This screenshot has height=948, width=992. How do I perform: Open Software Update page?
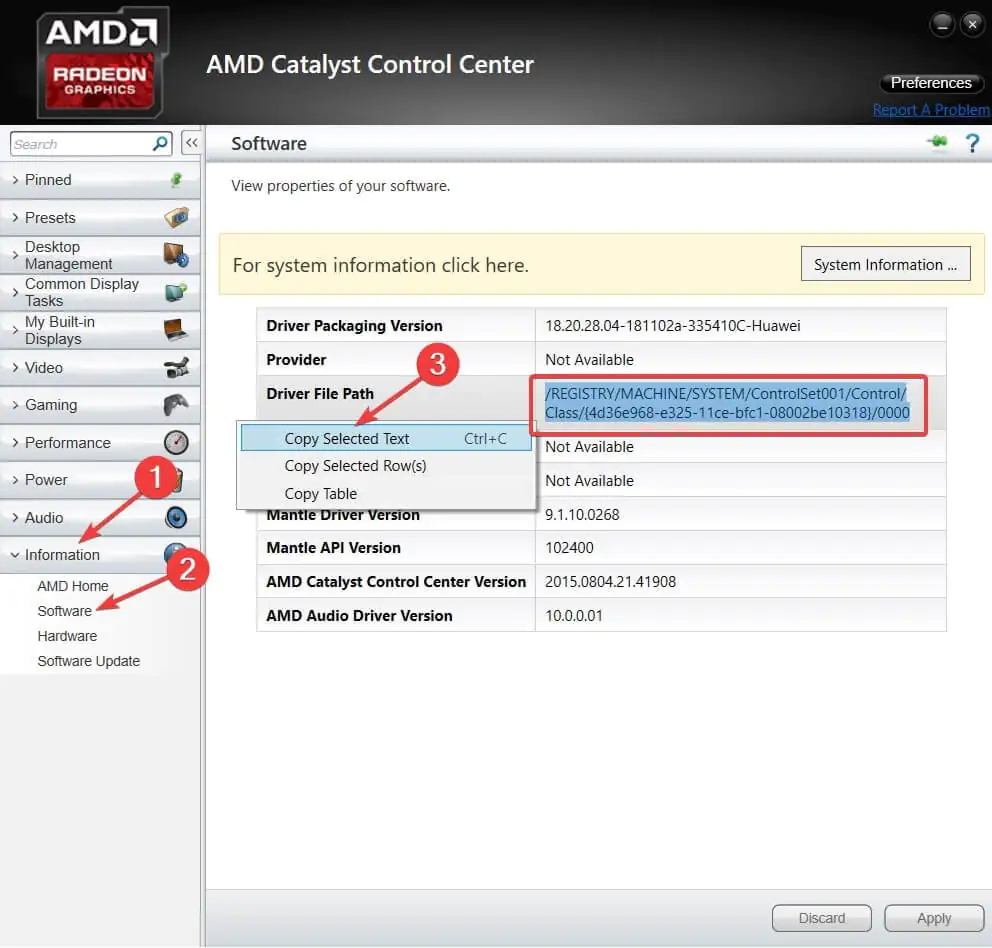click(89, 661)
